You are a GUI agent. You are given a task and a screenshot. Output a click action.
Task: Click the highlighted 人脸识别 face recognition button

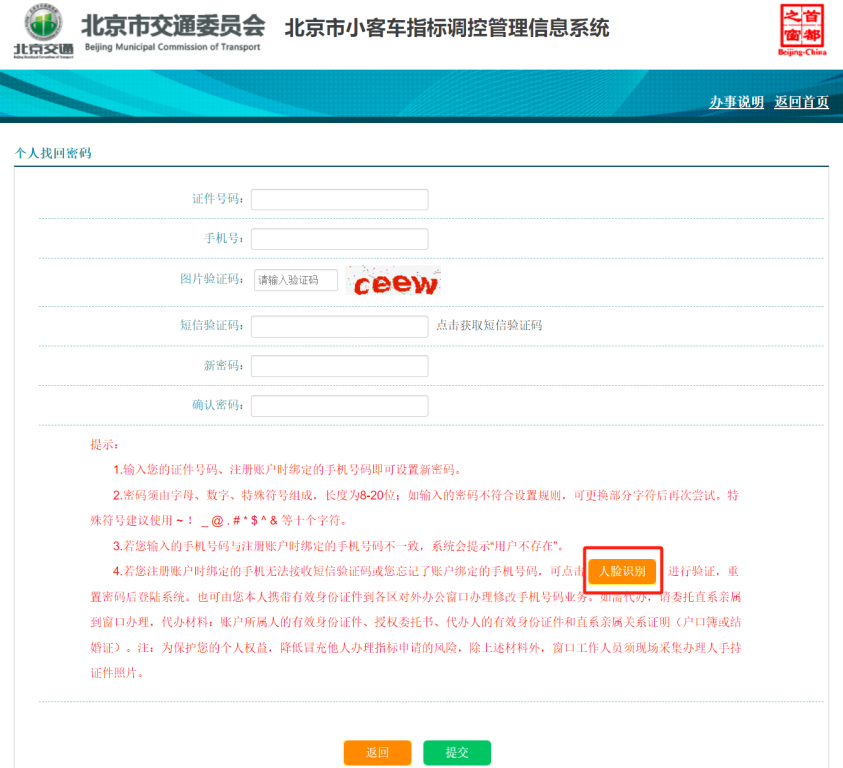[x=623, y=570]
